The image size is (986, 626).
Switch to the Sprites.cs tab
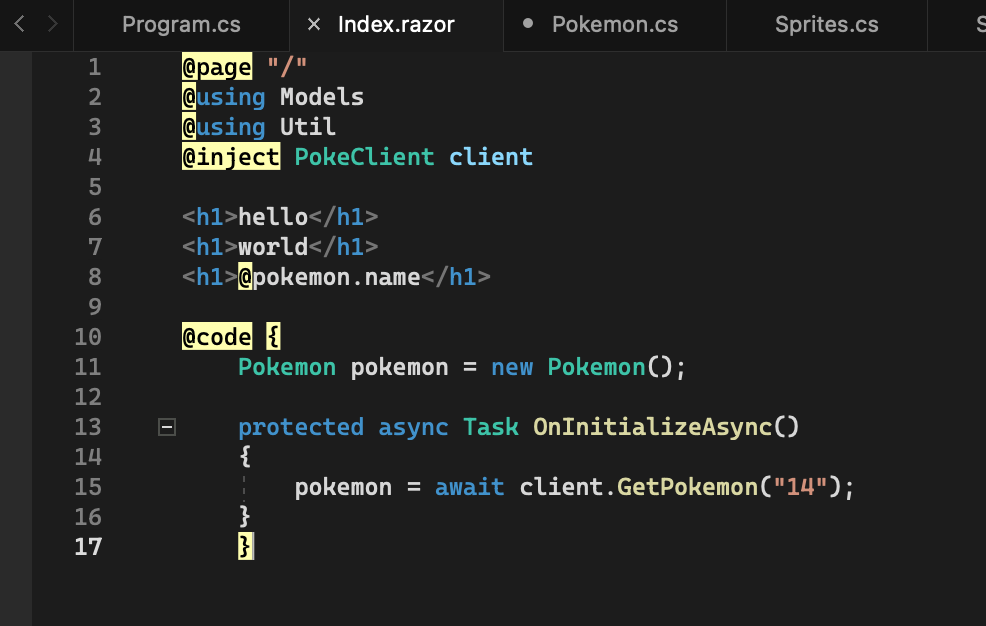coord(826,25)
